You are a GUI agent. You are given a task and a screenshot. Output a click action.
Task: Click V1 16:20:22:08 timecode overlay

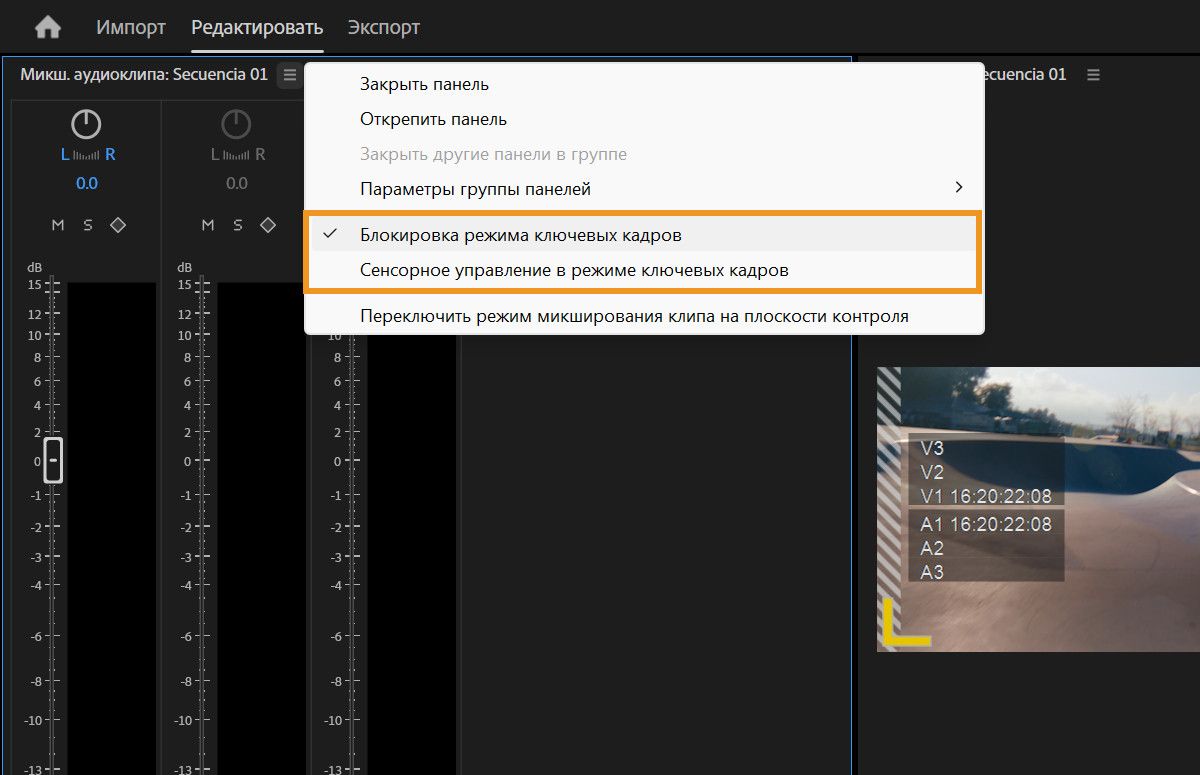pos(986,496)
